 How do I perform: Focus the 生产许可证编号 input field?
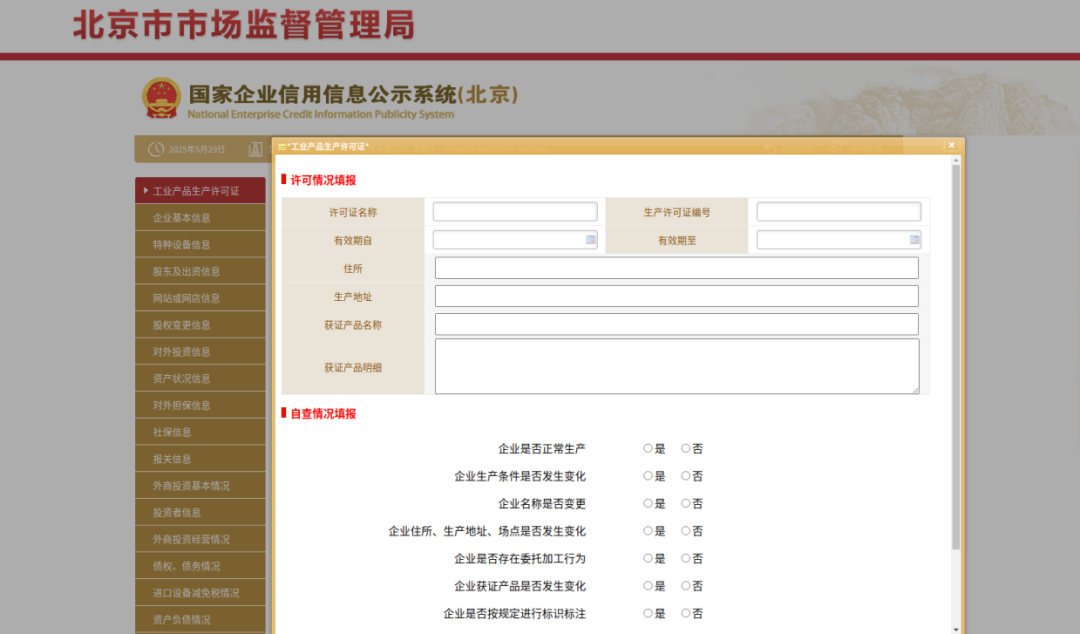coord(839,212)
